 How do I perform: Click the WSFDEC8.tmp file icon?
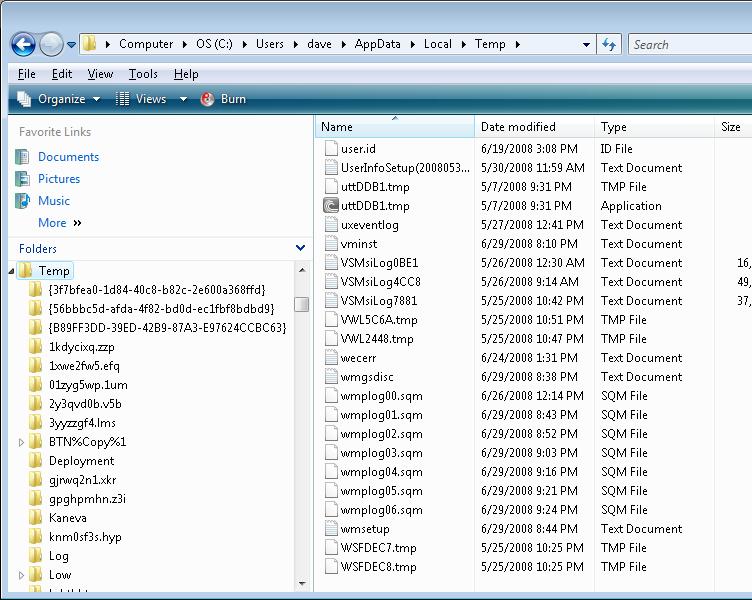331,566
